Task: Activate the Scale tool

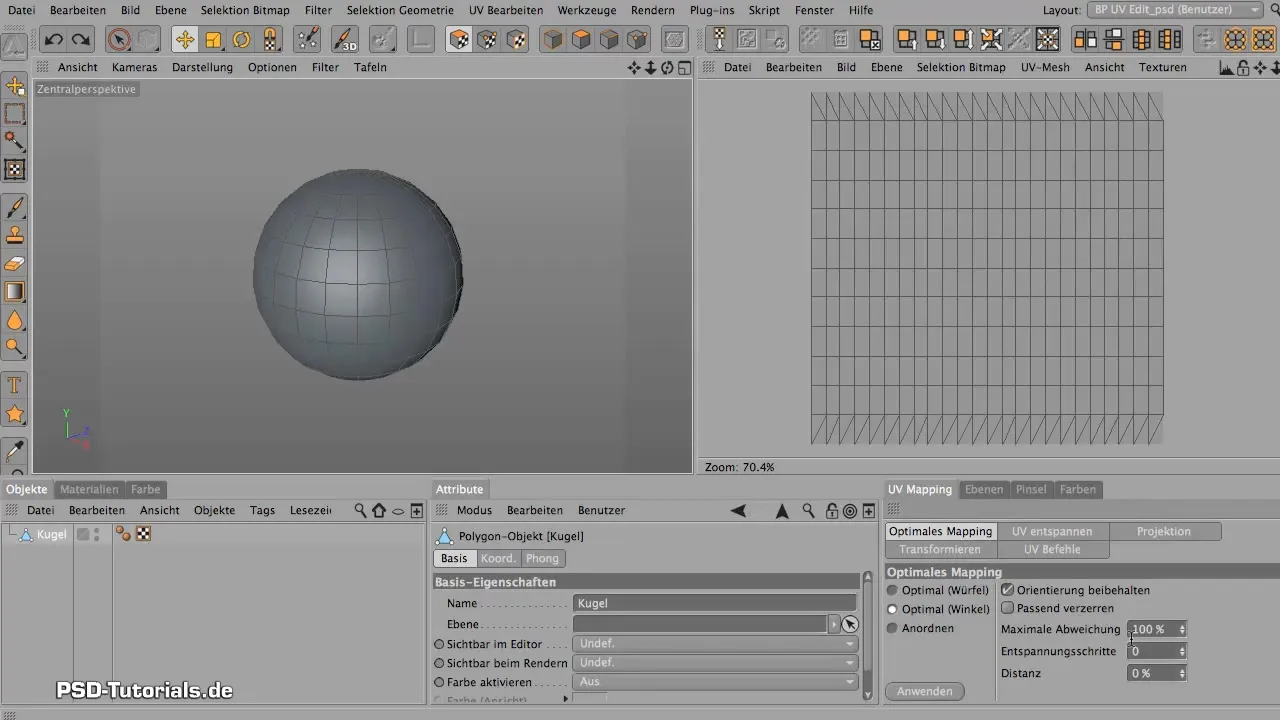Action: pos(213,40)
